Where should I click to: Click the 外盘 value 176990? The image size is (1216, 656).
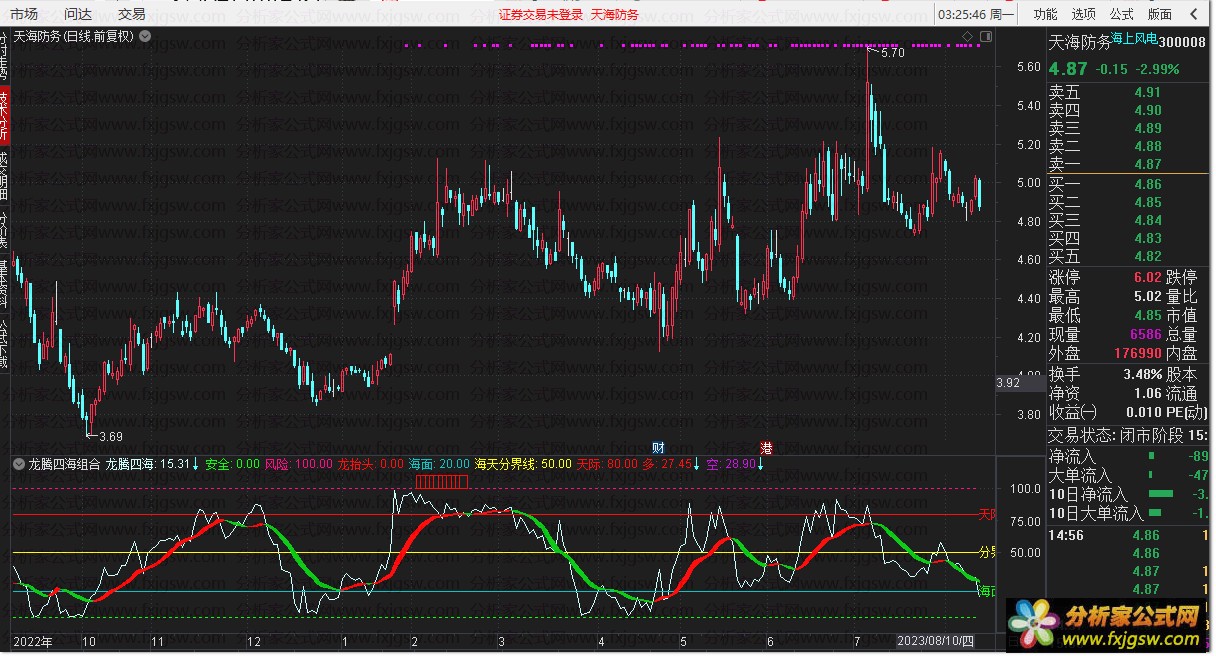(x=1137, y=353)
